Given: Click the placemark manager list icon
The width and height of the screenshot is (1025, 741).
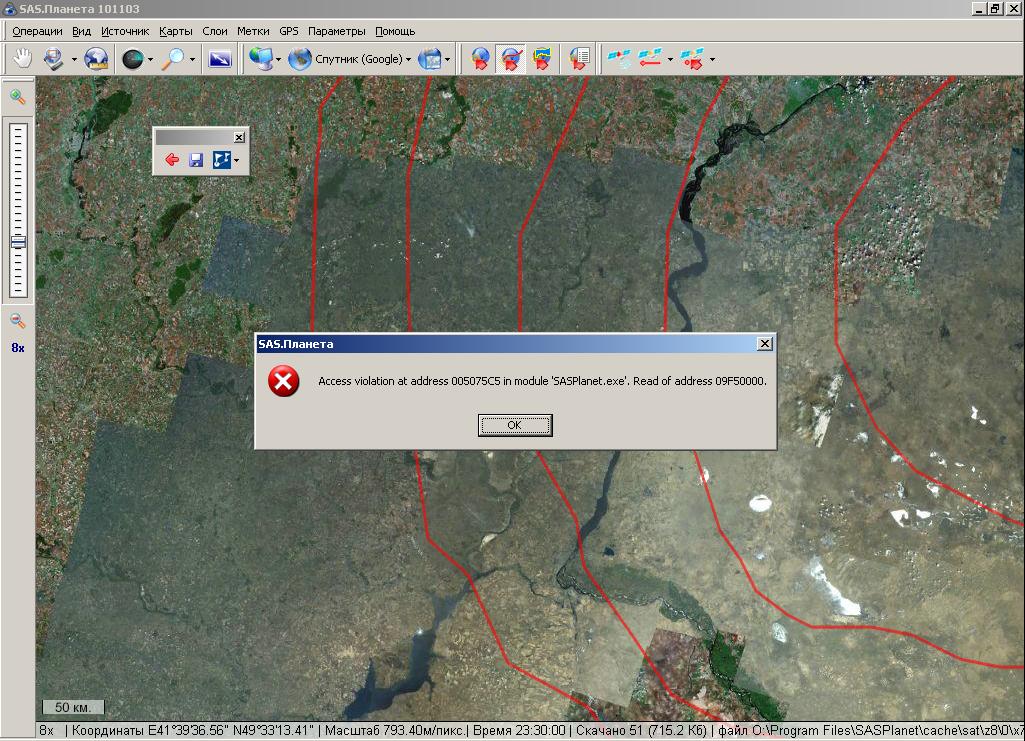Looking at the screenshot, I should click(x=579, y=59).
